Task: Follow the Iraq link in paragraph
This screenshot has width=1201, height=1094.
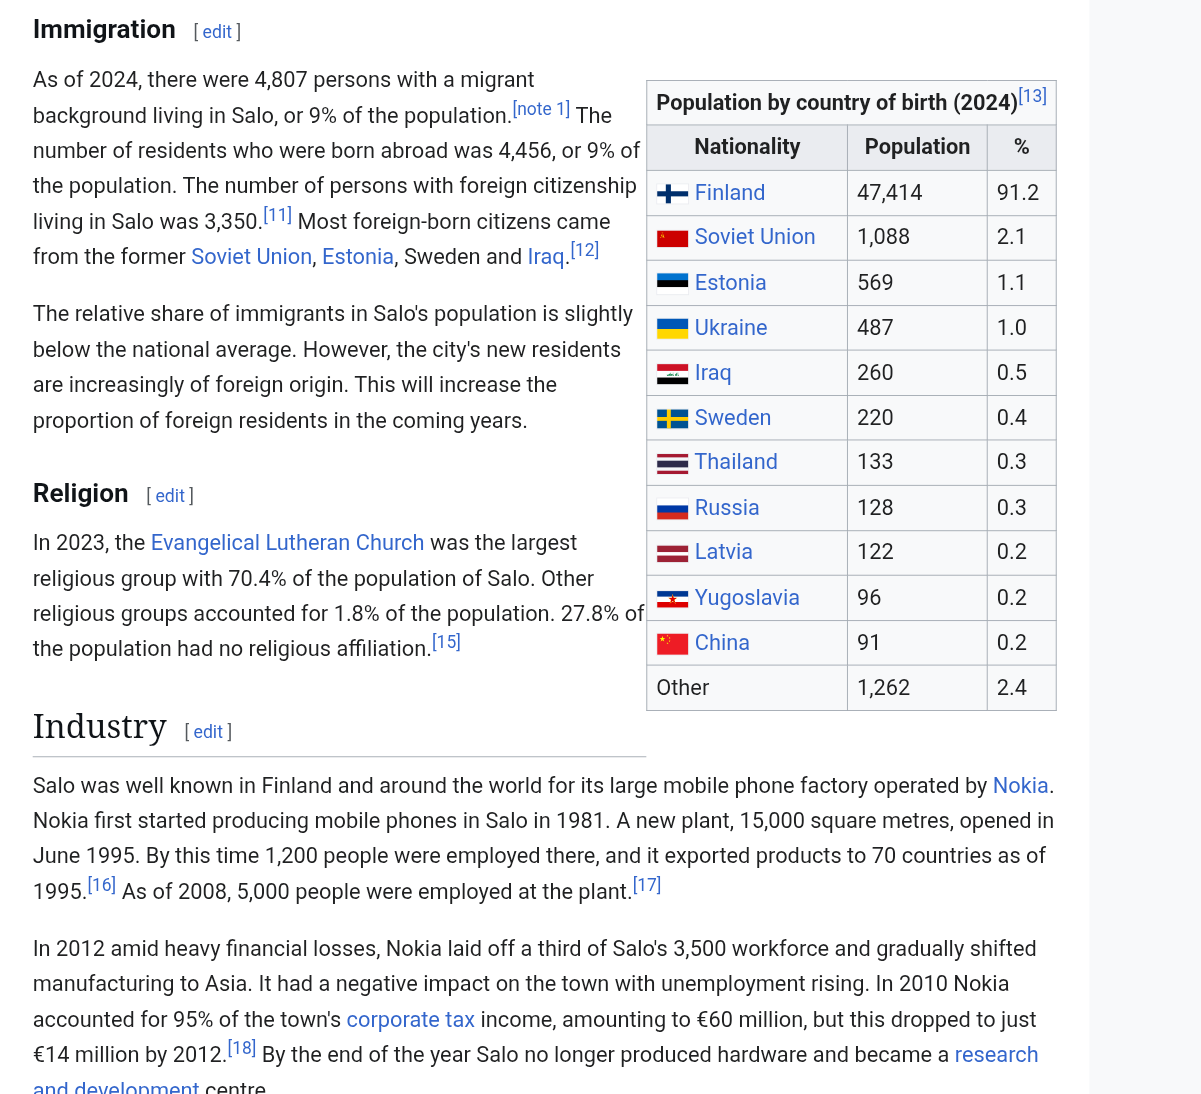Action: (546, 257)
